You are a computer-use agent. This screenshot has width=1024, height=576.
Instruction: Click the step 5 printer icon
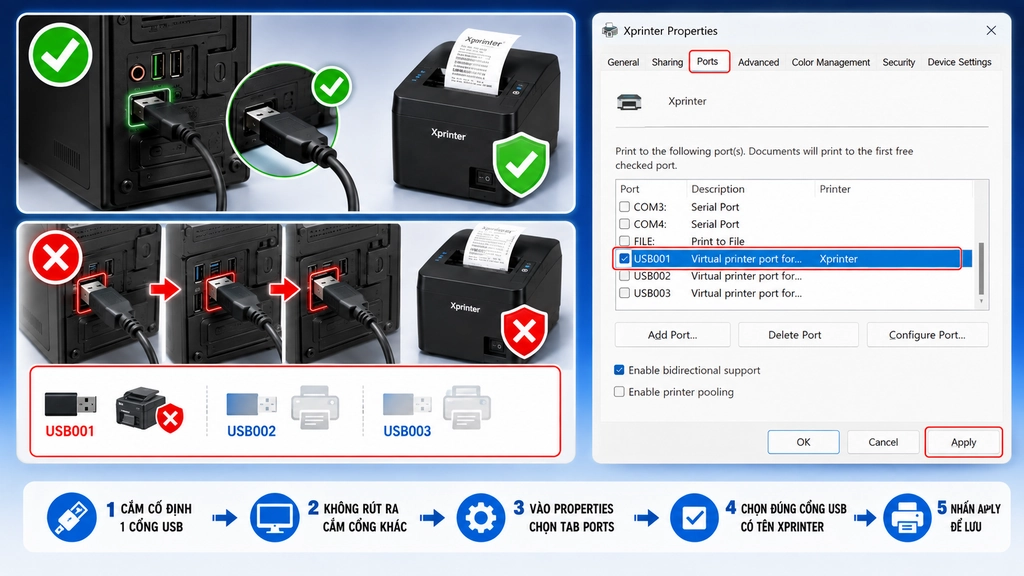[x=907, y=517]
